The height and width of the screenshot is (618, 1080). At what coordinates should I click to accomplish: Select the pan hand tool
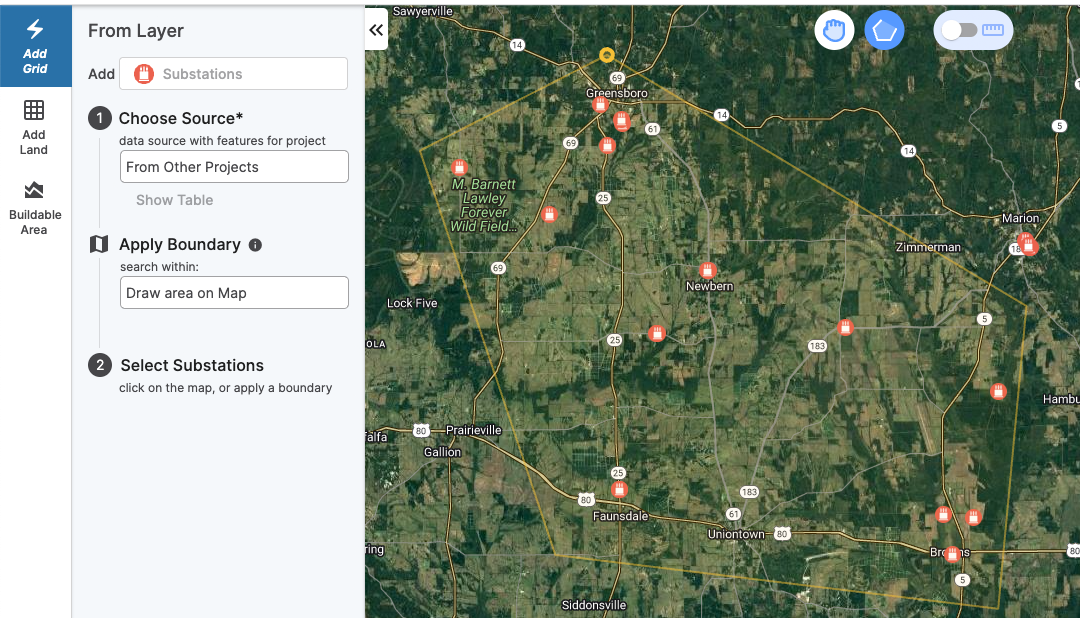click(x=834, y=30)
